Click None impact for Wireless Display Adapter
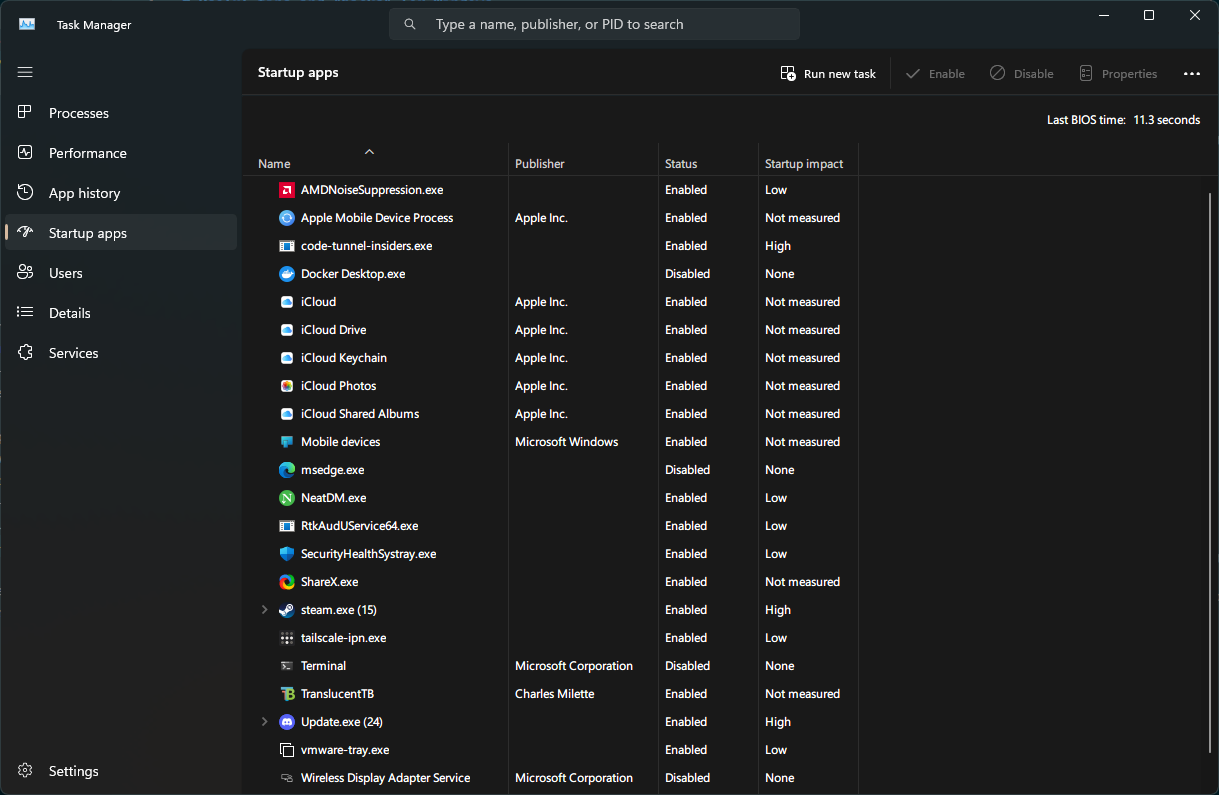The height and width of the screenshot is (795, 1219). tap(780, 778)
